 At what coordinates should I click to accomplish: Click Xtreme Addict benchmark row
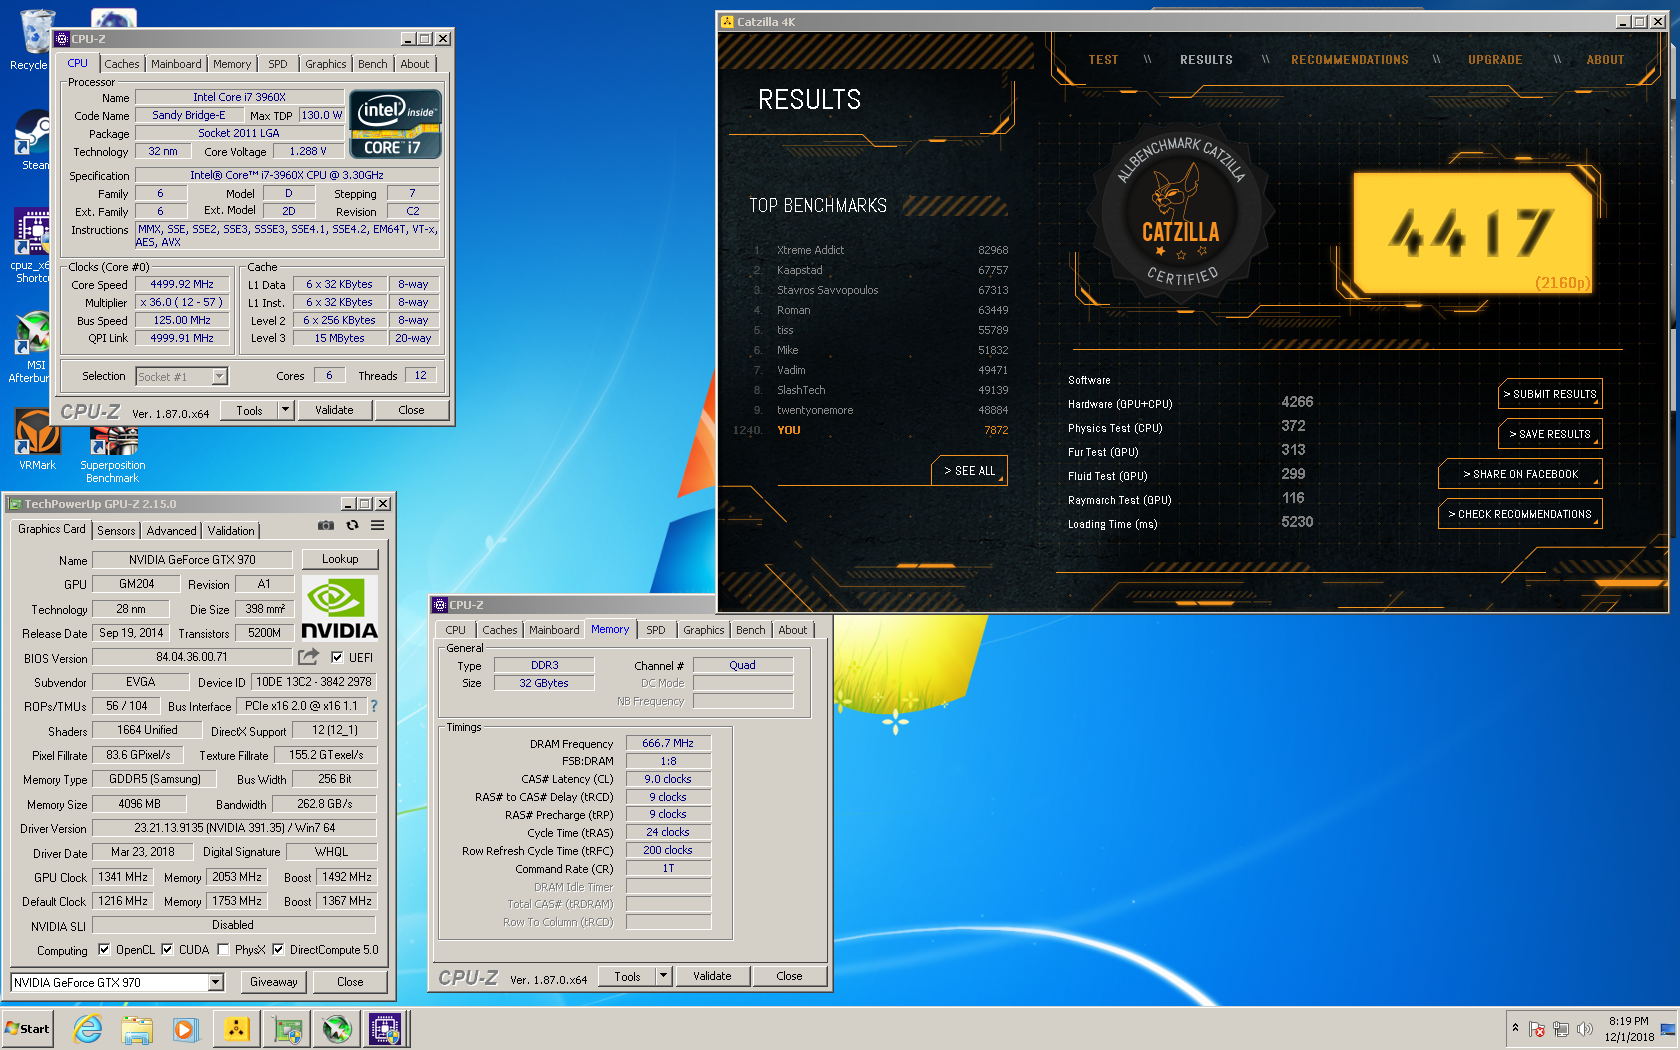(x=880, y=250)
